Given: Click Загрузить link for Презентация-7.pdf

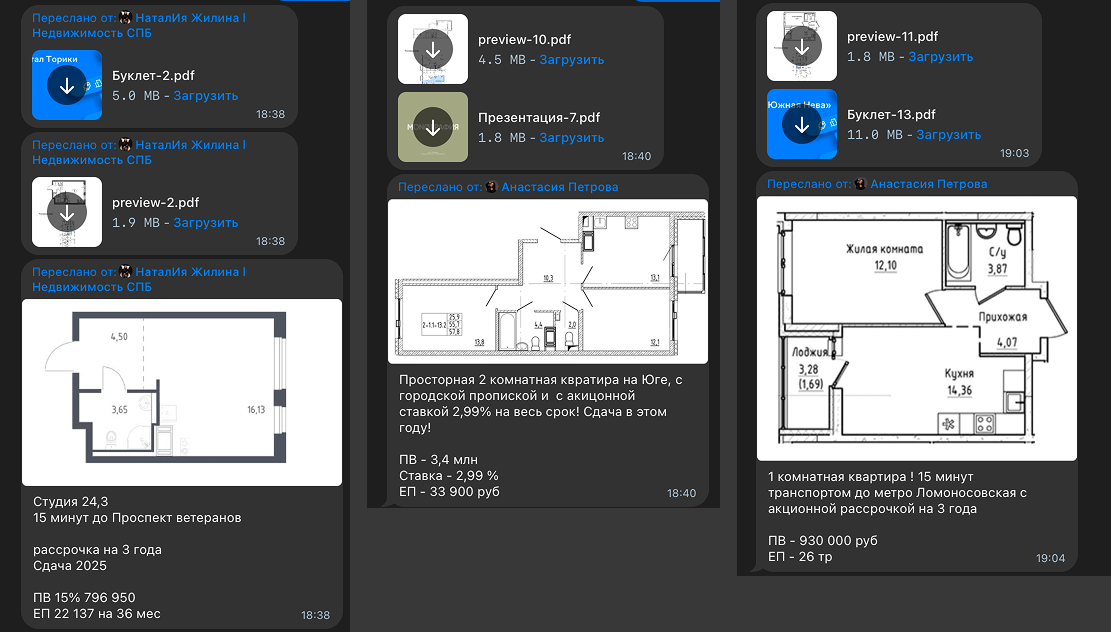Looking at the screenshot, I should (572, 137).
